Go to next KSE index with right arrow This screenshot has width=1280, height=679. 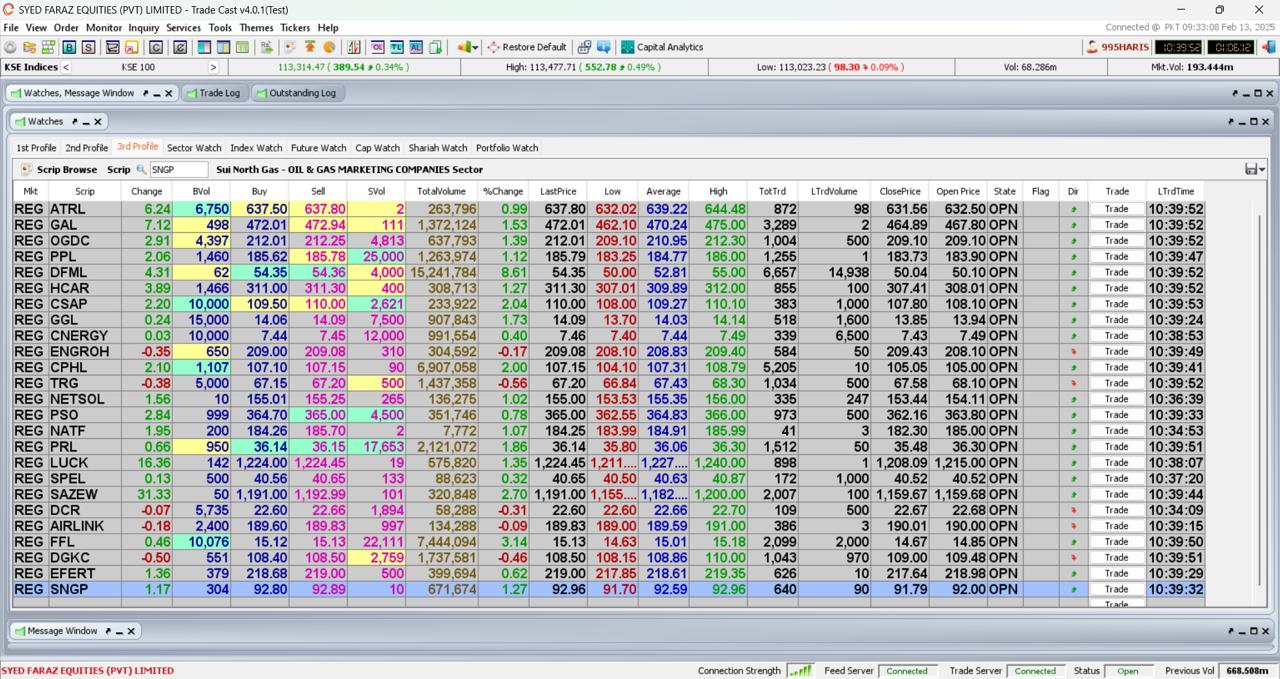point(213,67)
